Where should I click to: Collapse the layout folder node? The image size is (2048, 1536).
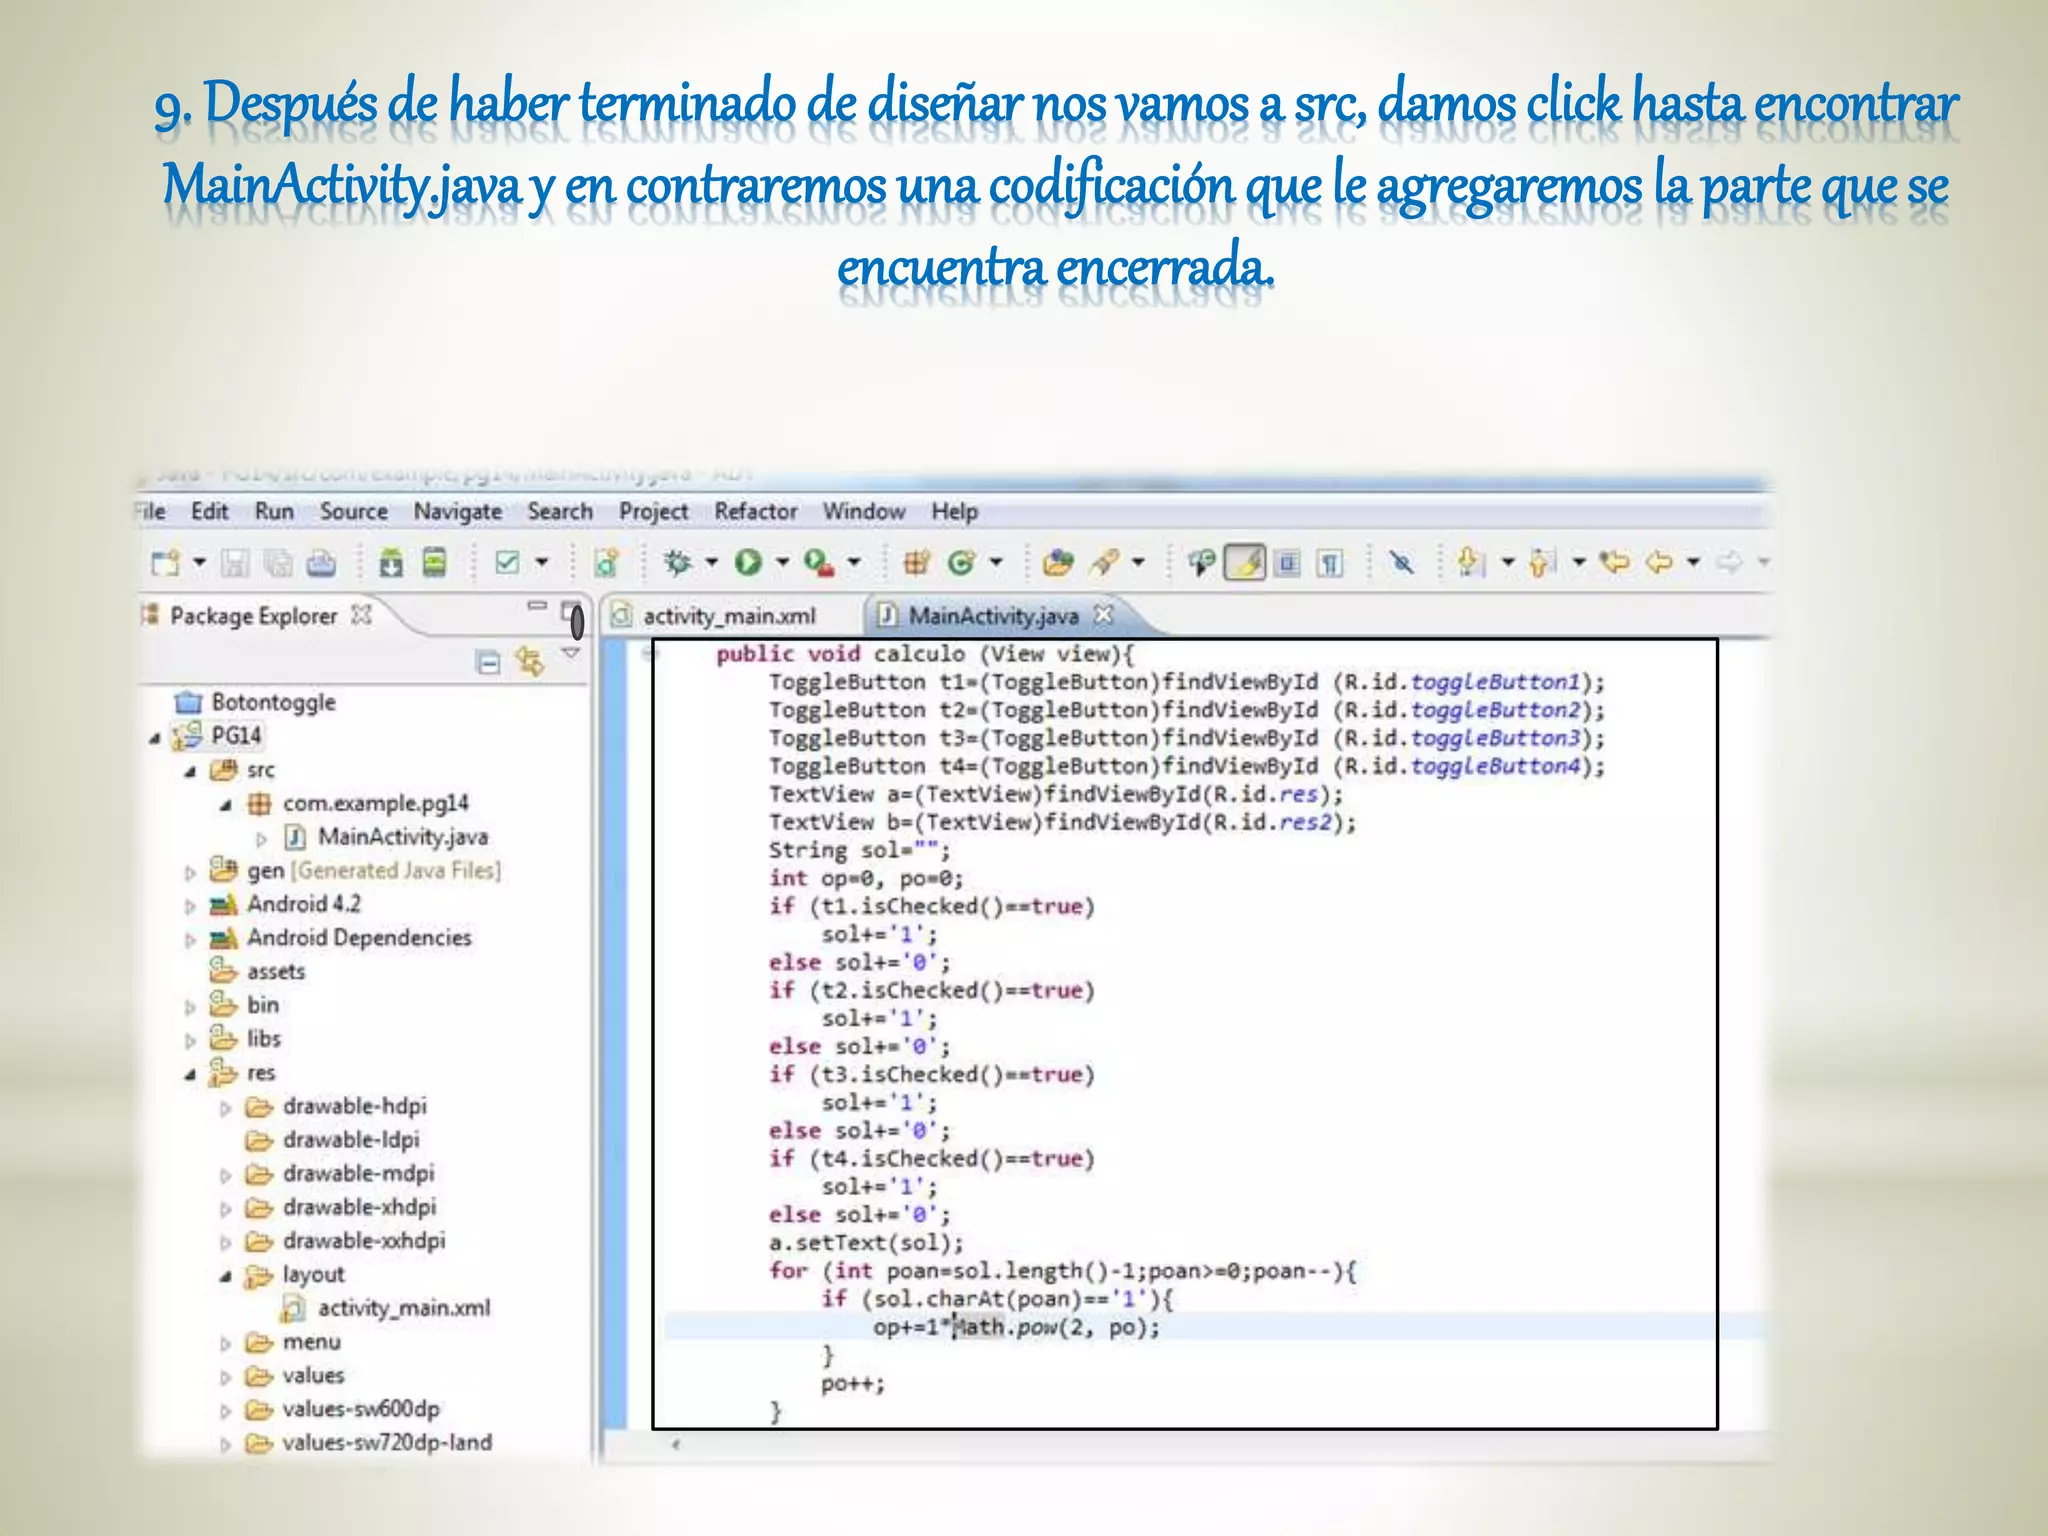[x=226, y=1277]
